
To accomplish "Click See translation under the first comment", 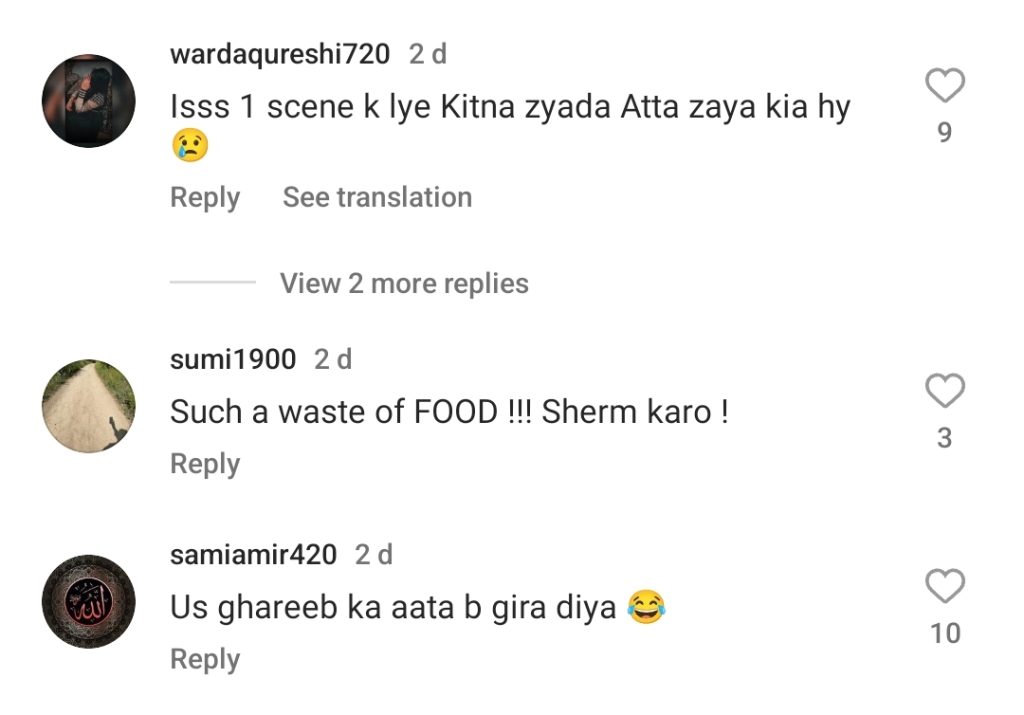I will [x=377, y=198].
